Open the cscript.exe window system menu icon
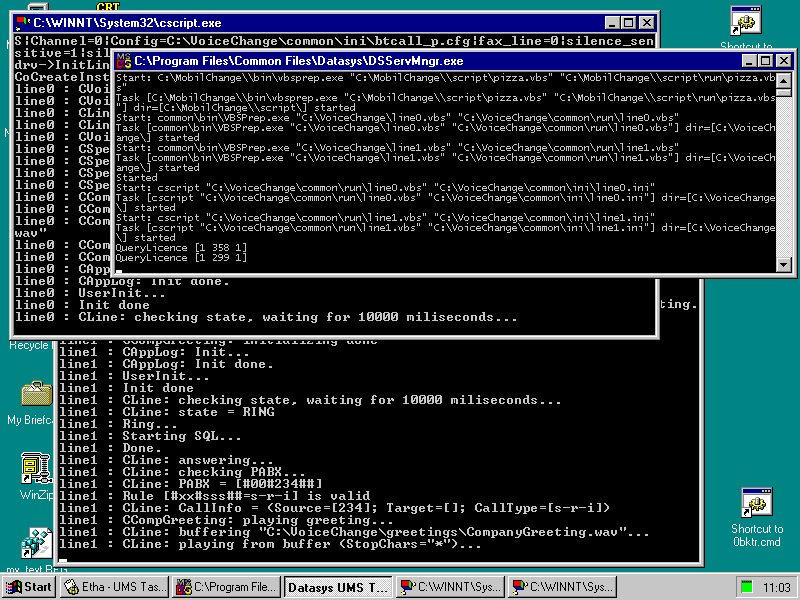Viewport: 800px width, 600px height. coord(23,23)
